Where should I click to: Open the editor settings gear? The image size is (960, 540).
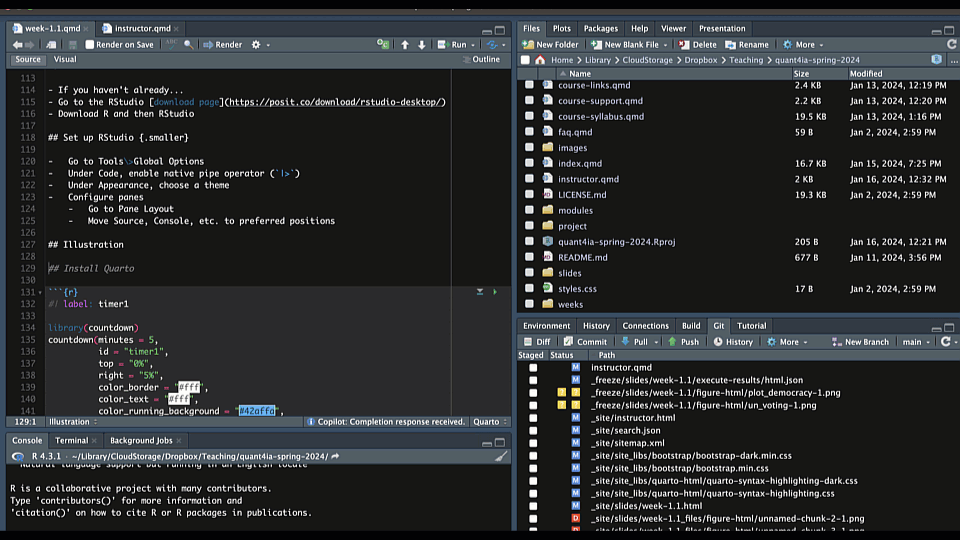click(x=256, y=45)
